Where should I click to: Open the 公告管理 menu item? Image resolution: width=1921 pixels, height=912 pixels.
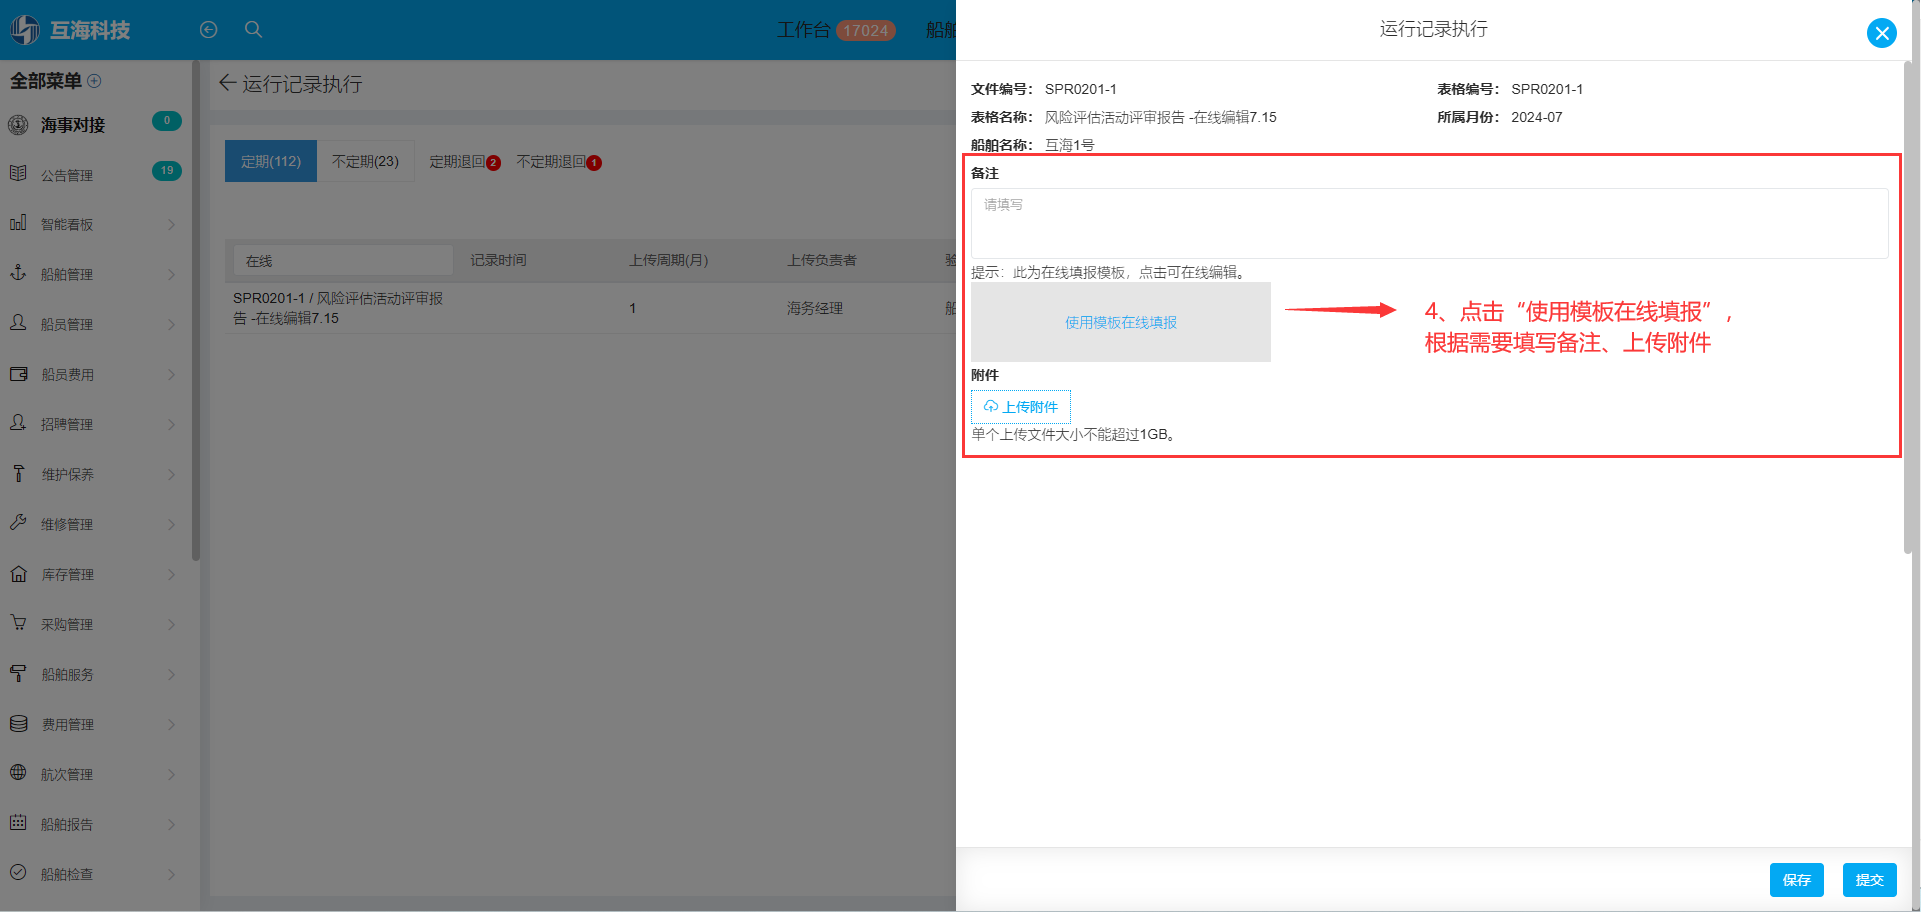[x=95, y=174]
